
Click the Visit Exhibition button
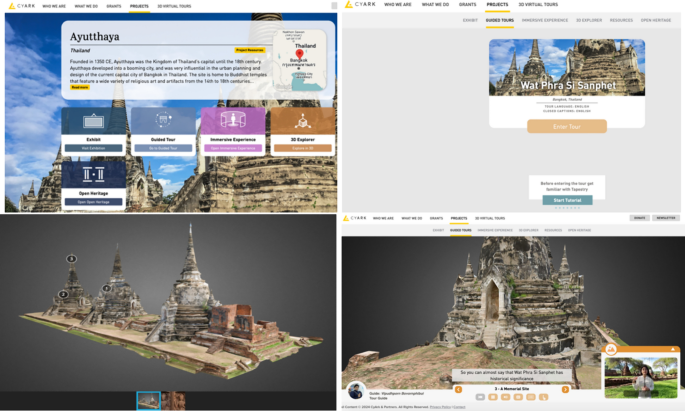click(x=93, y=147)
